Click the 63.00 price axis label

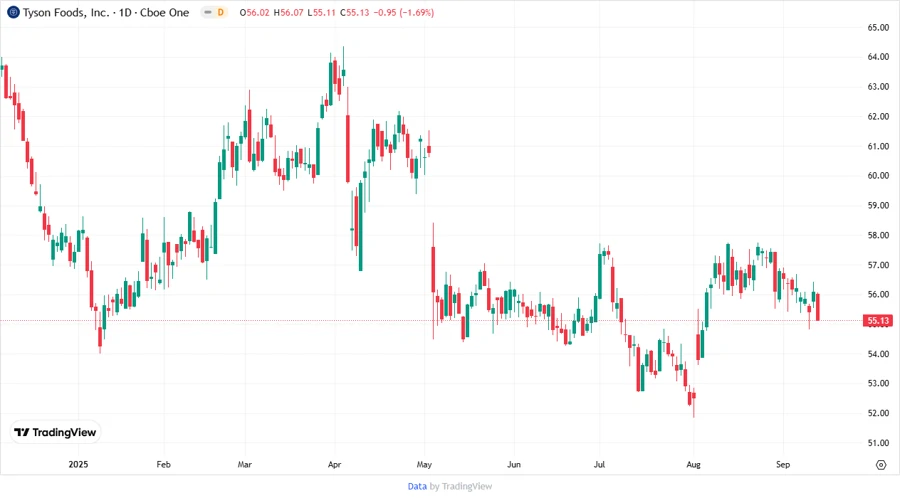[x=878, y=87]
